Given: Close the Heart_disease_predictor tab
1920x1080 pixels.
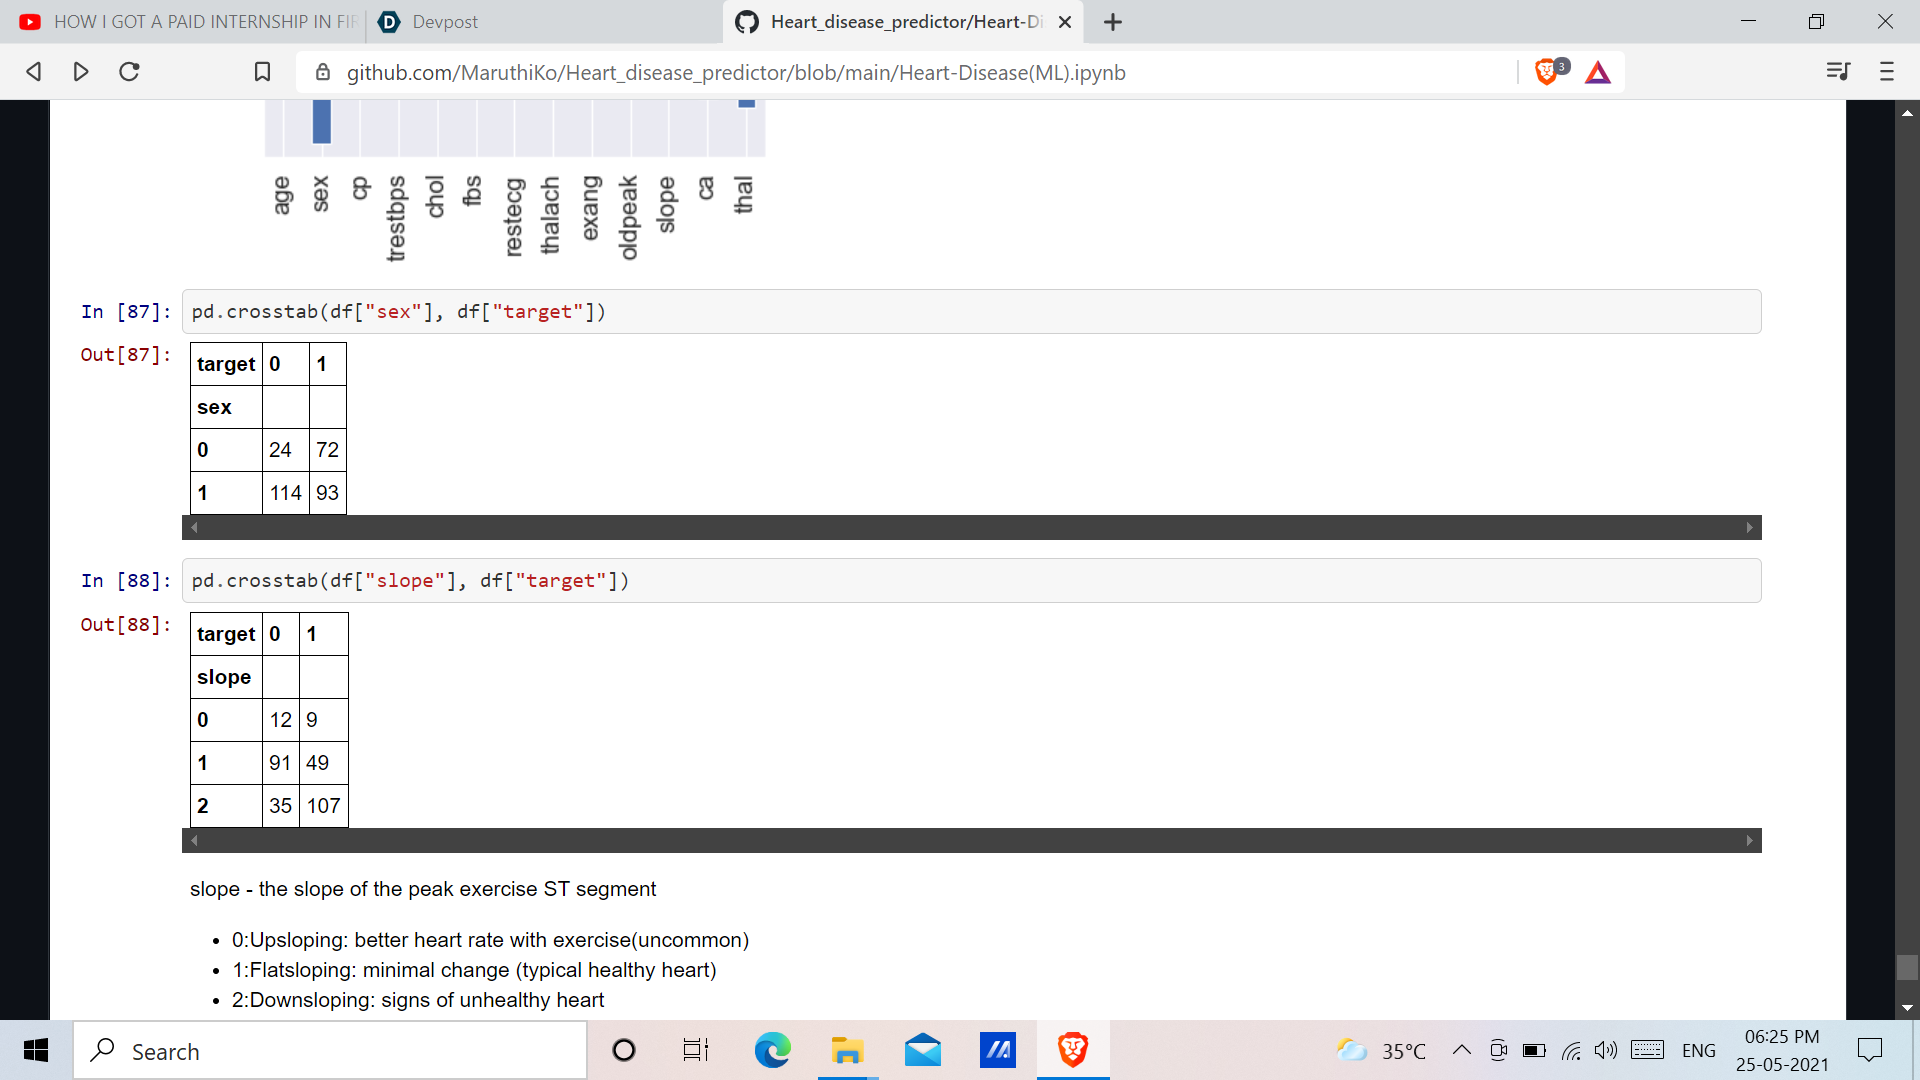Looking at the screenshot, I should click(x=1065, y=22).
